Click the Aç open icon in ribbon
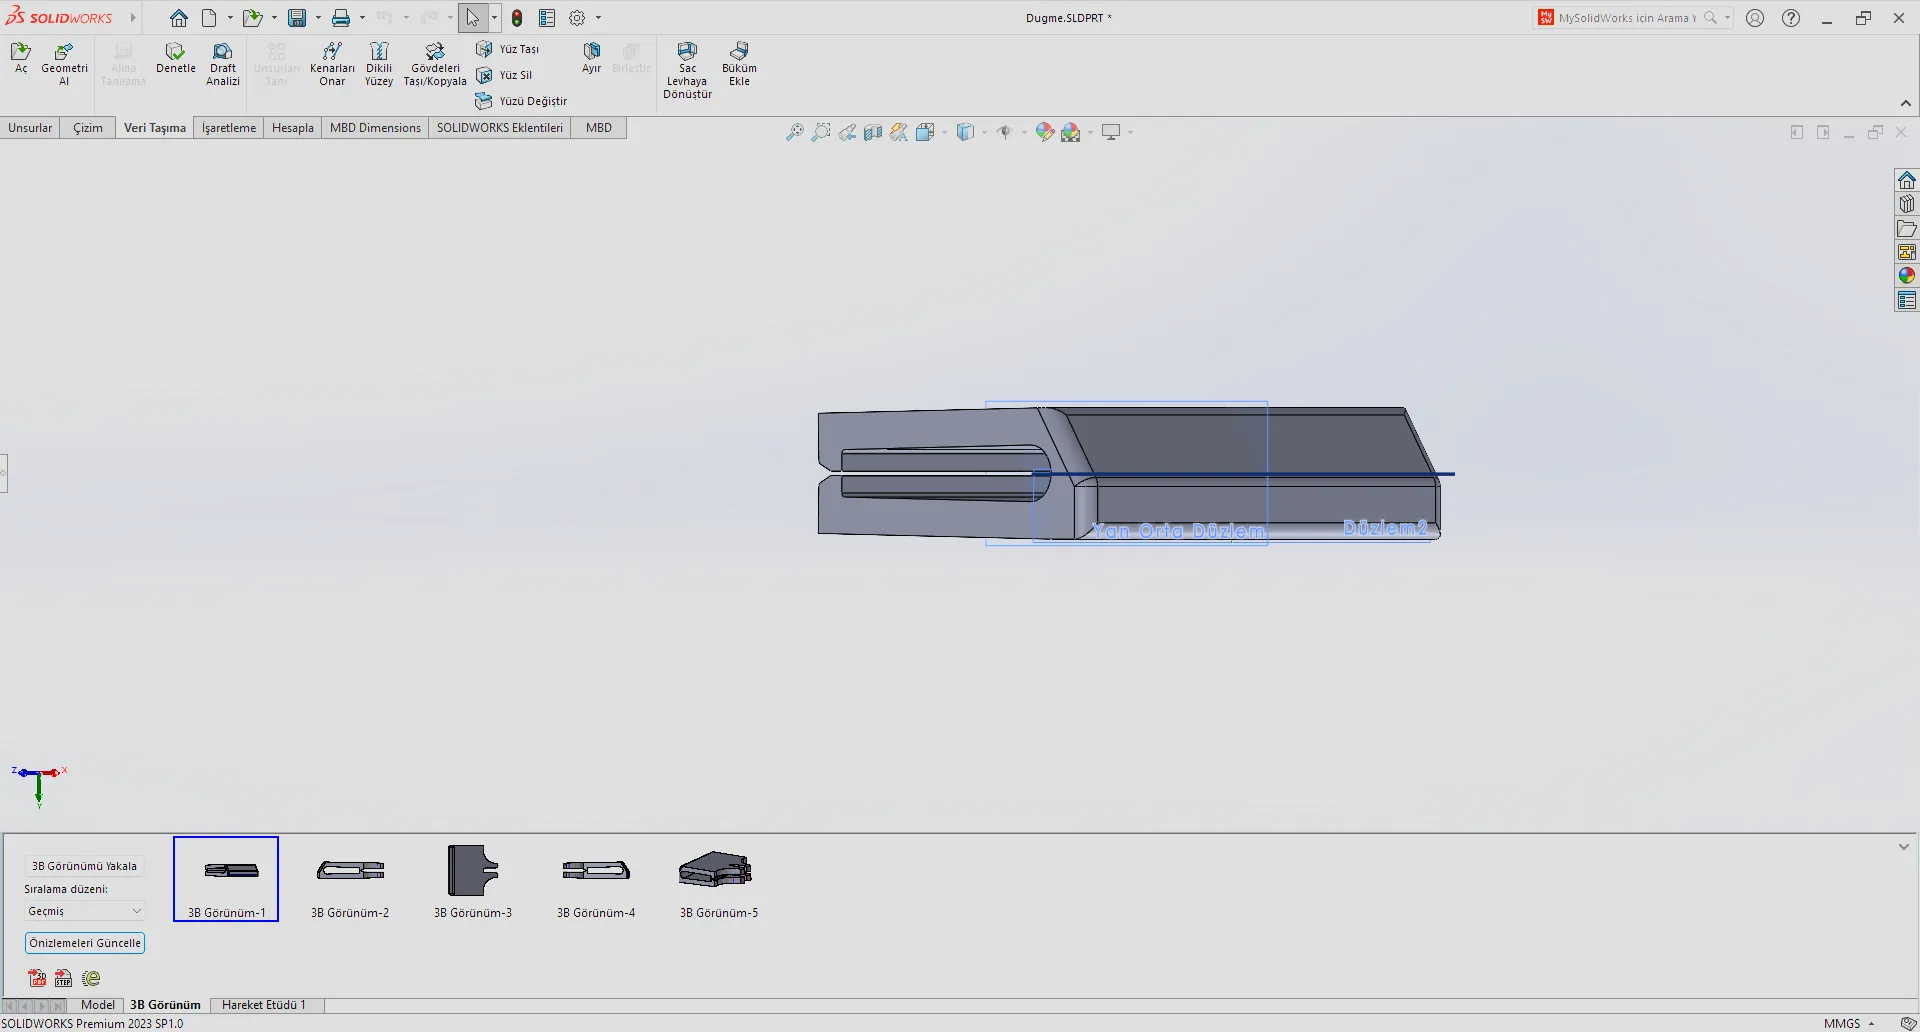This screenshot has height=1032, width=1920. (21, 58)
